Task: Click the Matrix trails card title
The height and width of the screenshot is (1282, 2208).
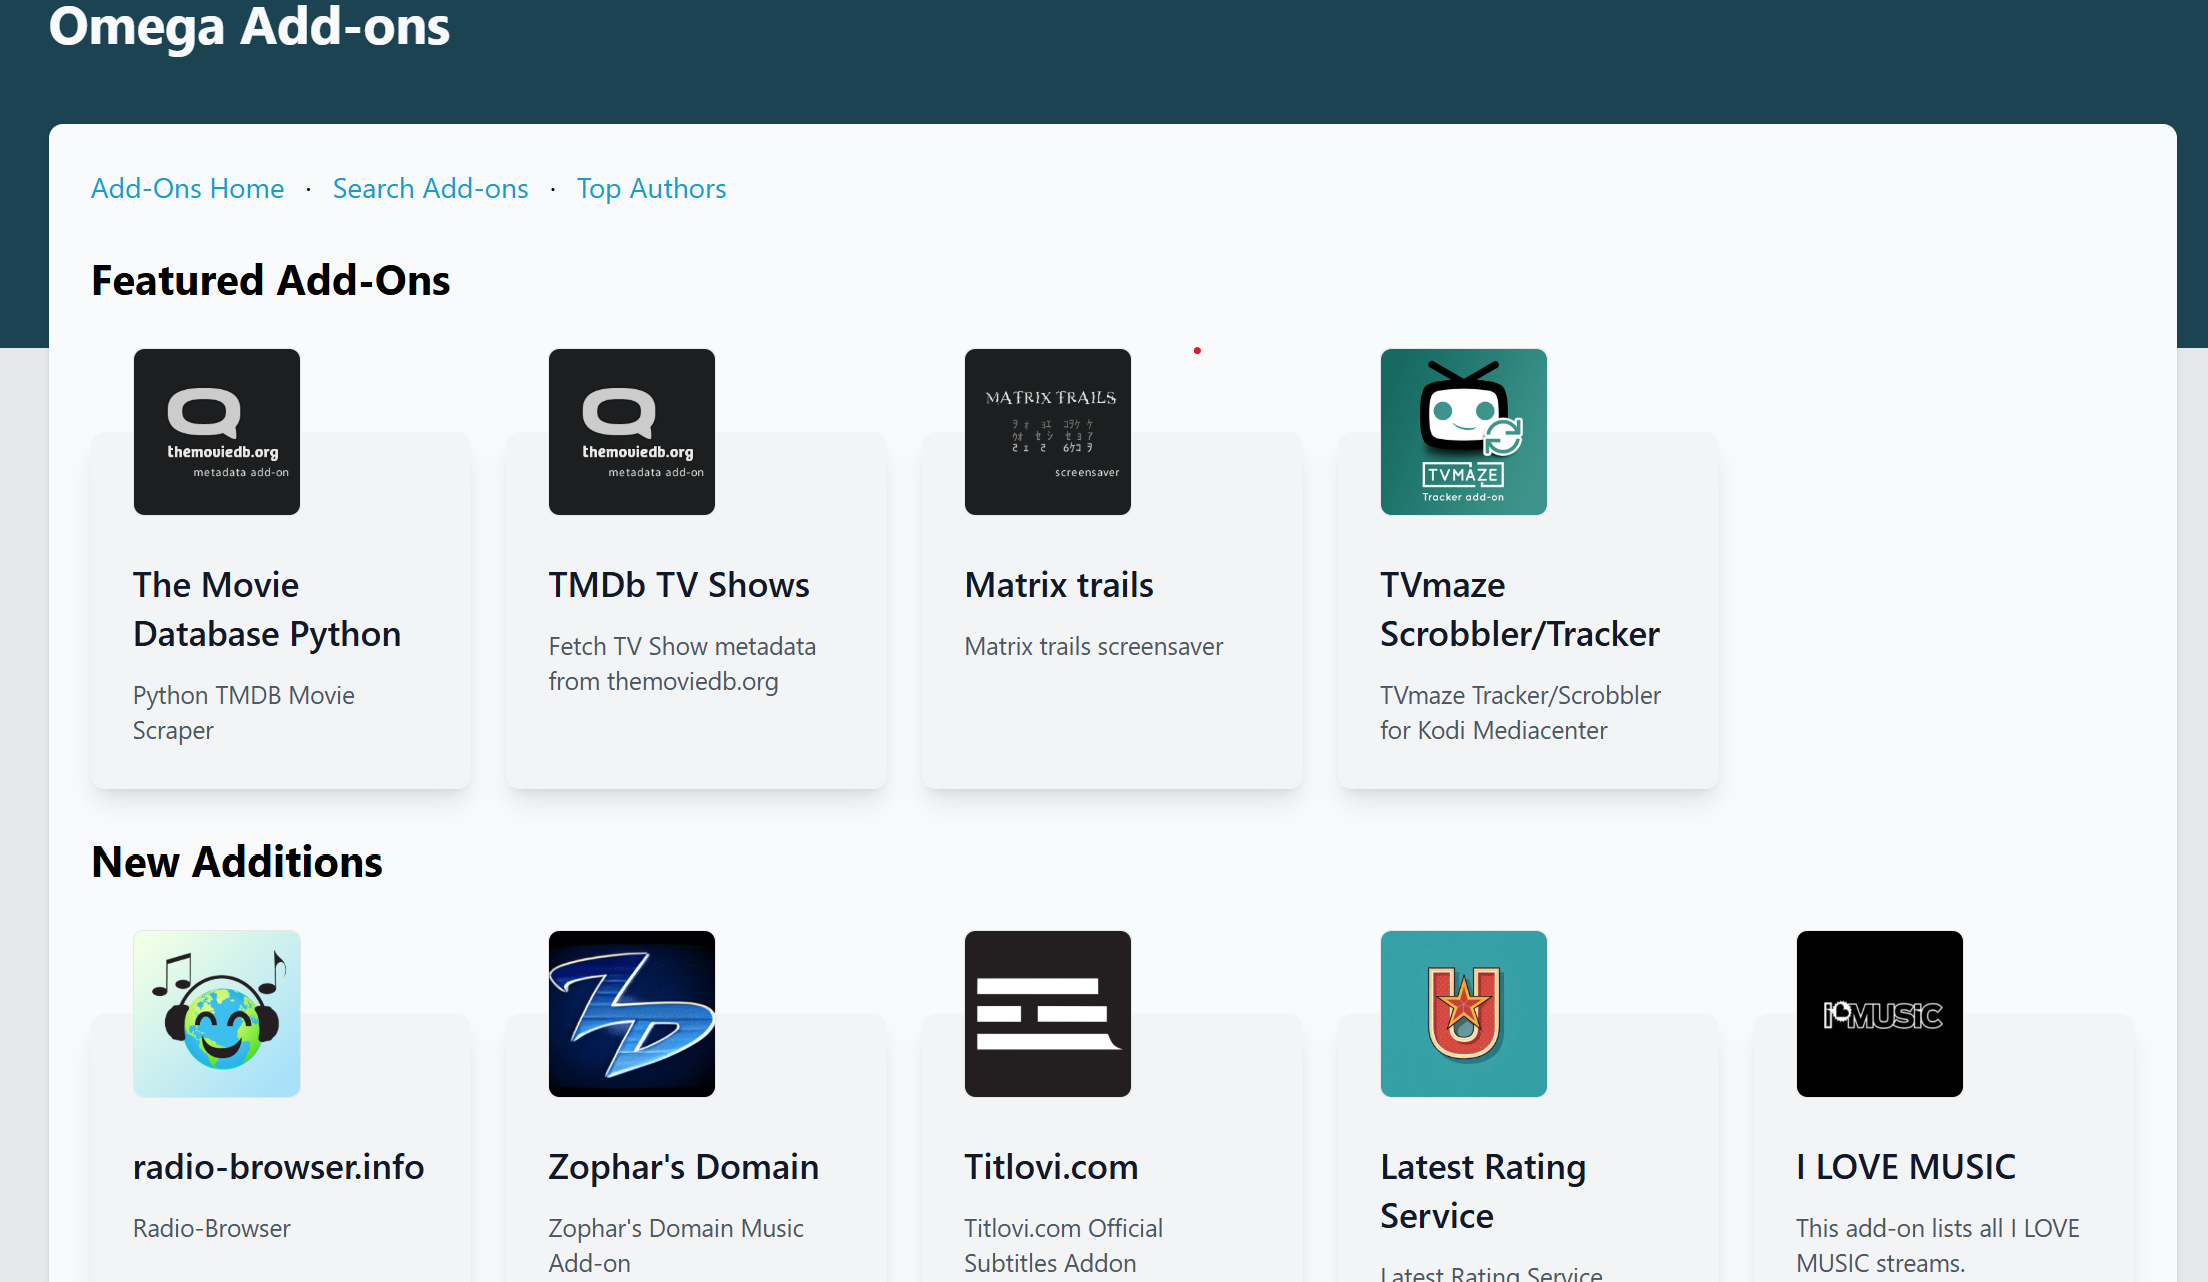Action: pyautogui.click(x=1058, y=585)
